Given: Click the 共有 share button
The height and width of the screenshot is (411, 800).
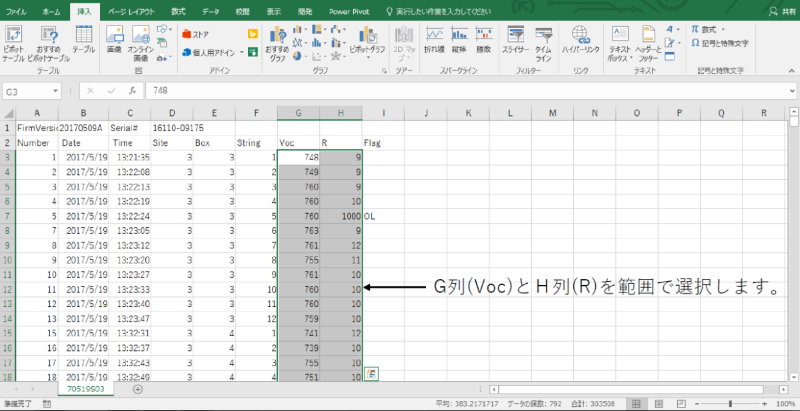Looking at the screenshot, I should 779,9.
